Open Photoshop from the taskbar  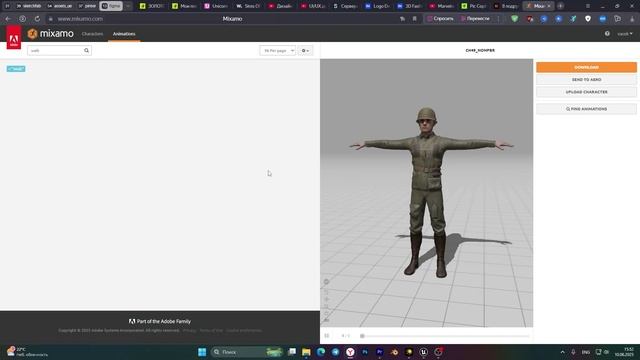(365, 352)
